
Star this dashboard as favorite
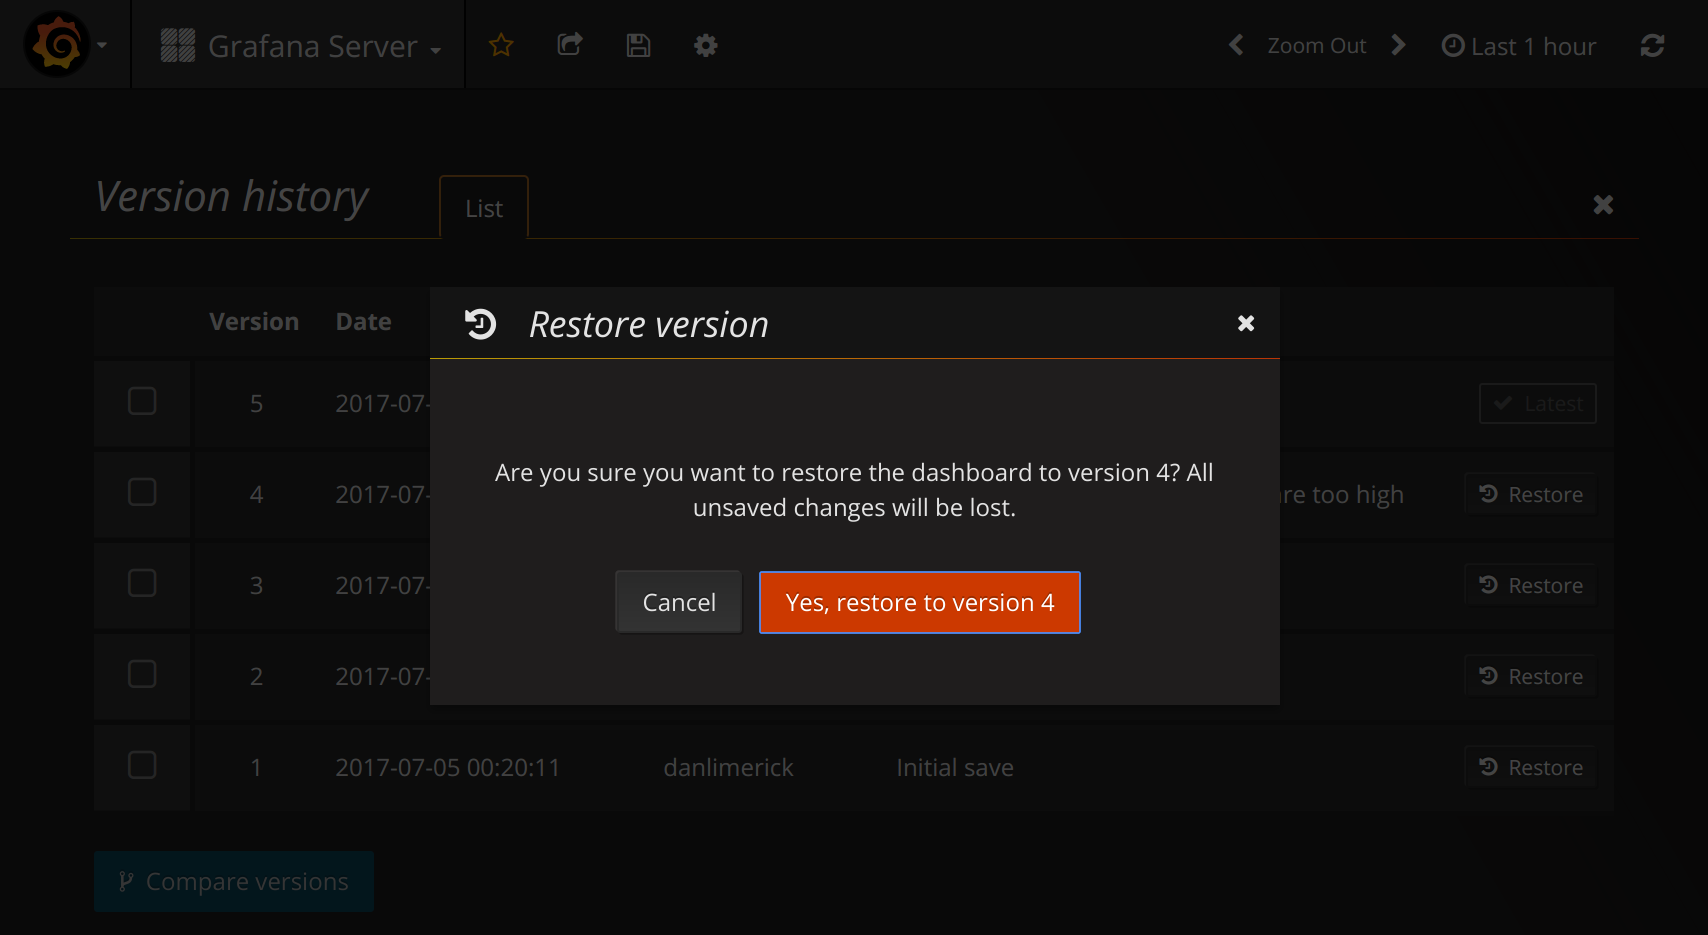pyautogui.click(x=501, y=45)
